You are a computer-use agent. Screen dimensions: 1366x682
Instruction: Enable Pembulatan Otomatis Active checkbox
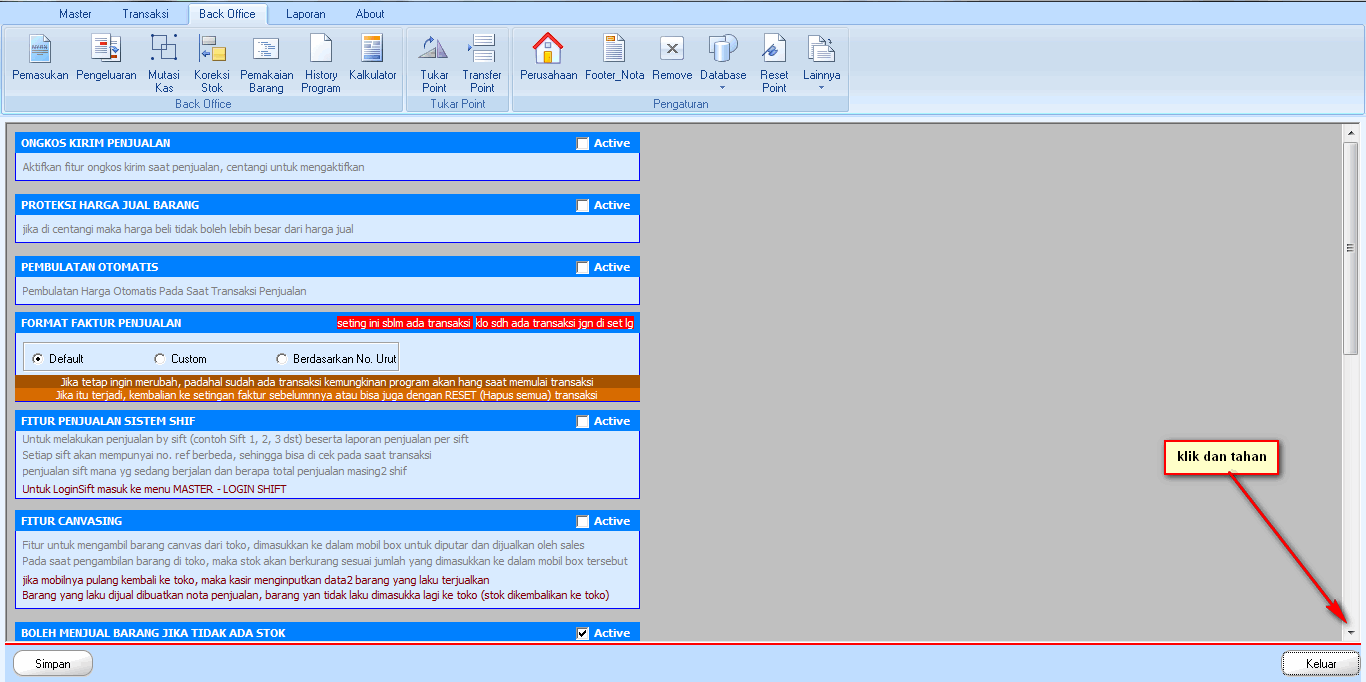(583, 268)
